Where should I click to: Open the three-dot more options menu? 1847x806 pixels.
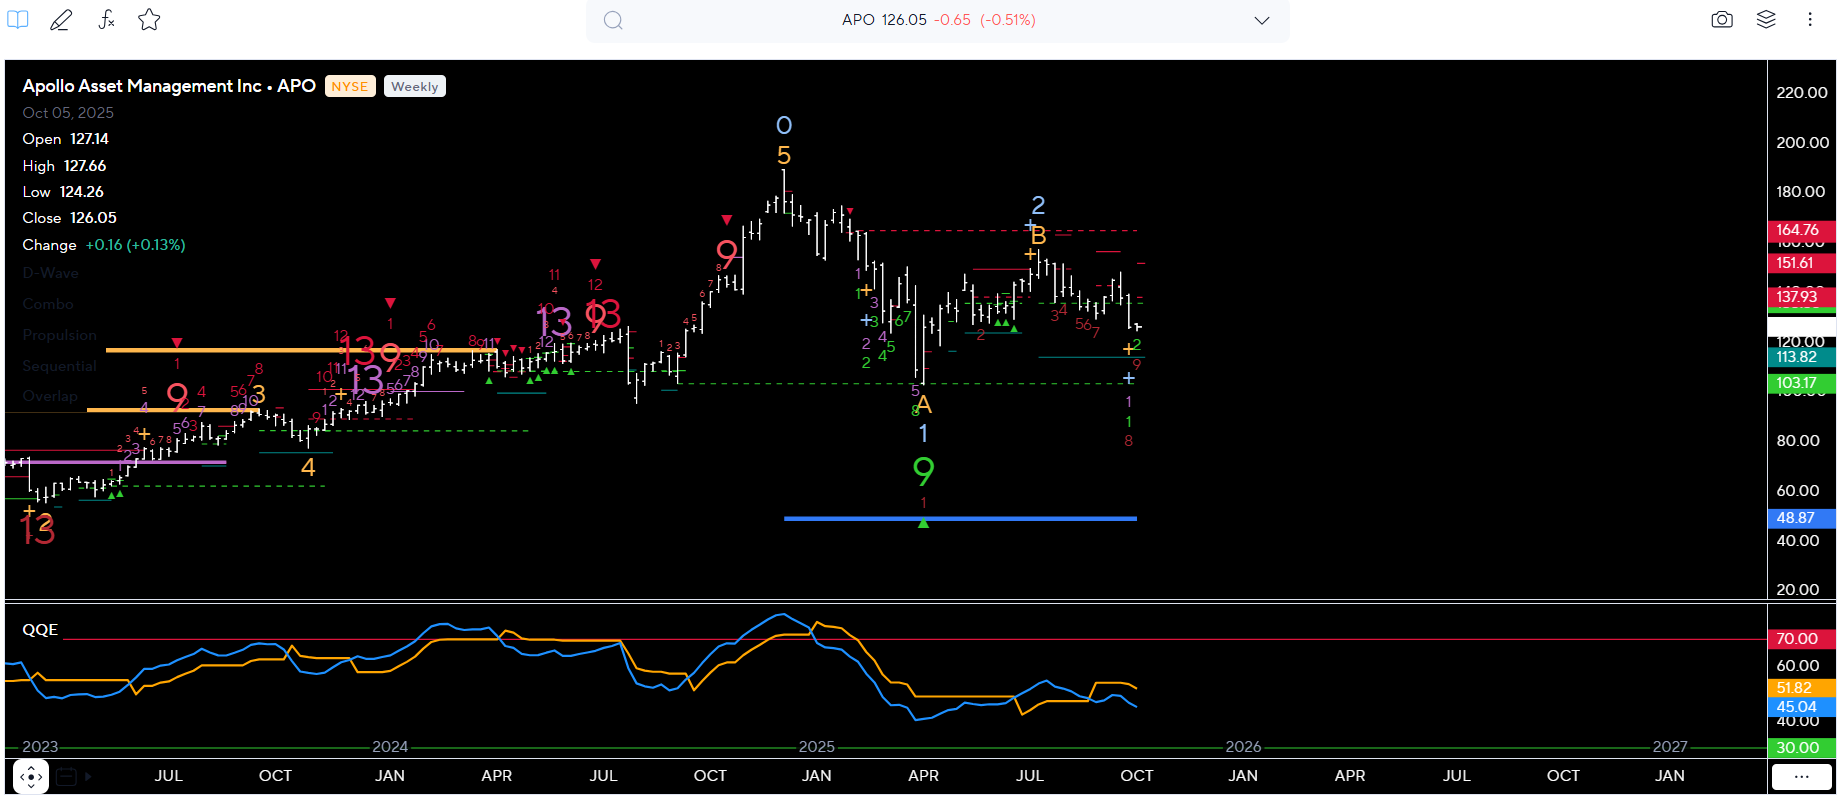click(x=1809, y=19)
